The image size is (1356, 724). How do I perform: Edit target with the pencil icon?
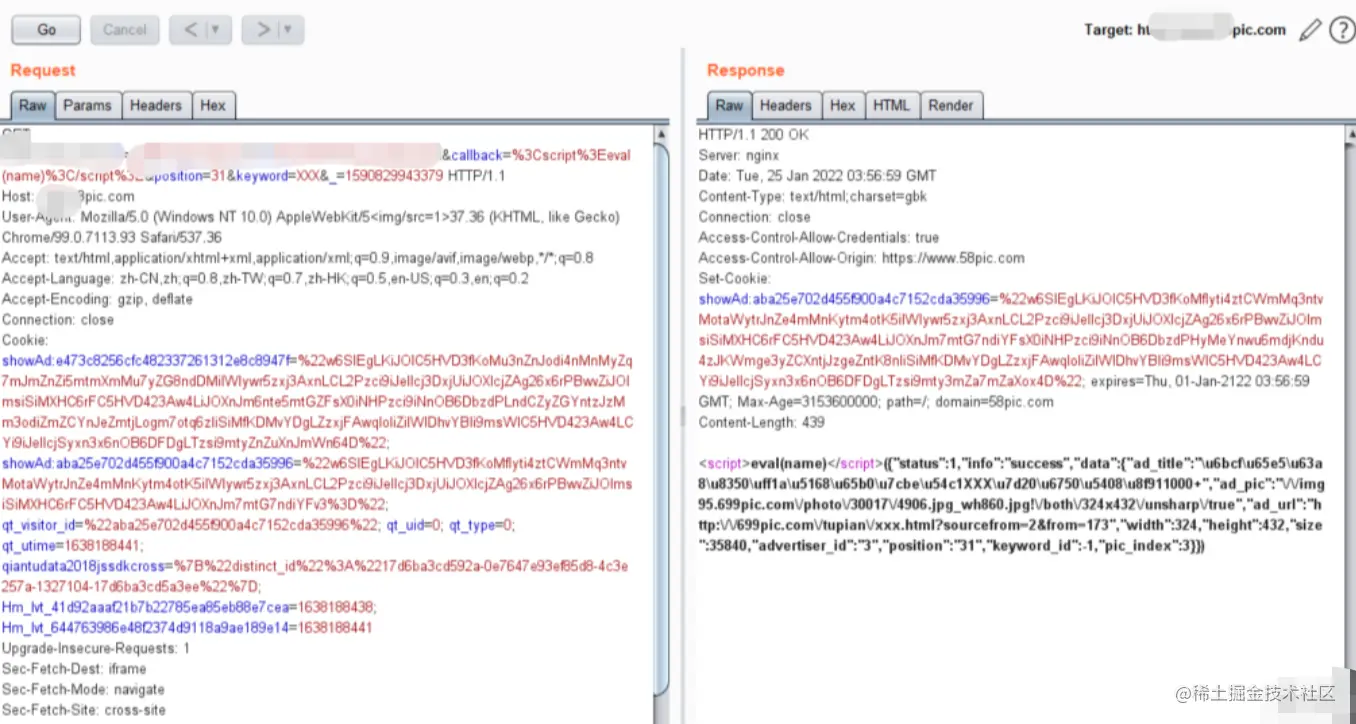[1310, 31]
